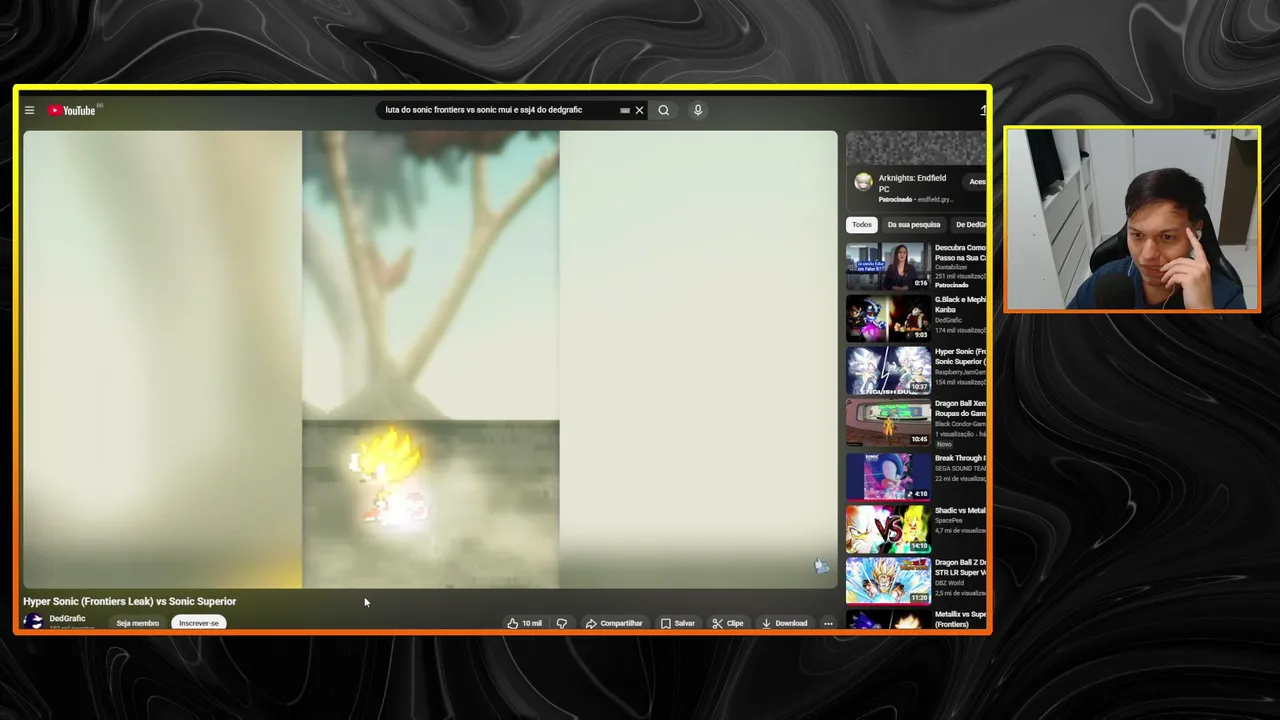Viewport: 1280px width, 720px height.
Task: Click the Shadic vs Metal video title
Action: click(960, 511)
